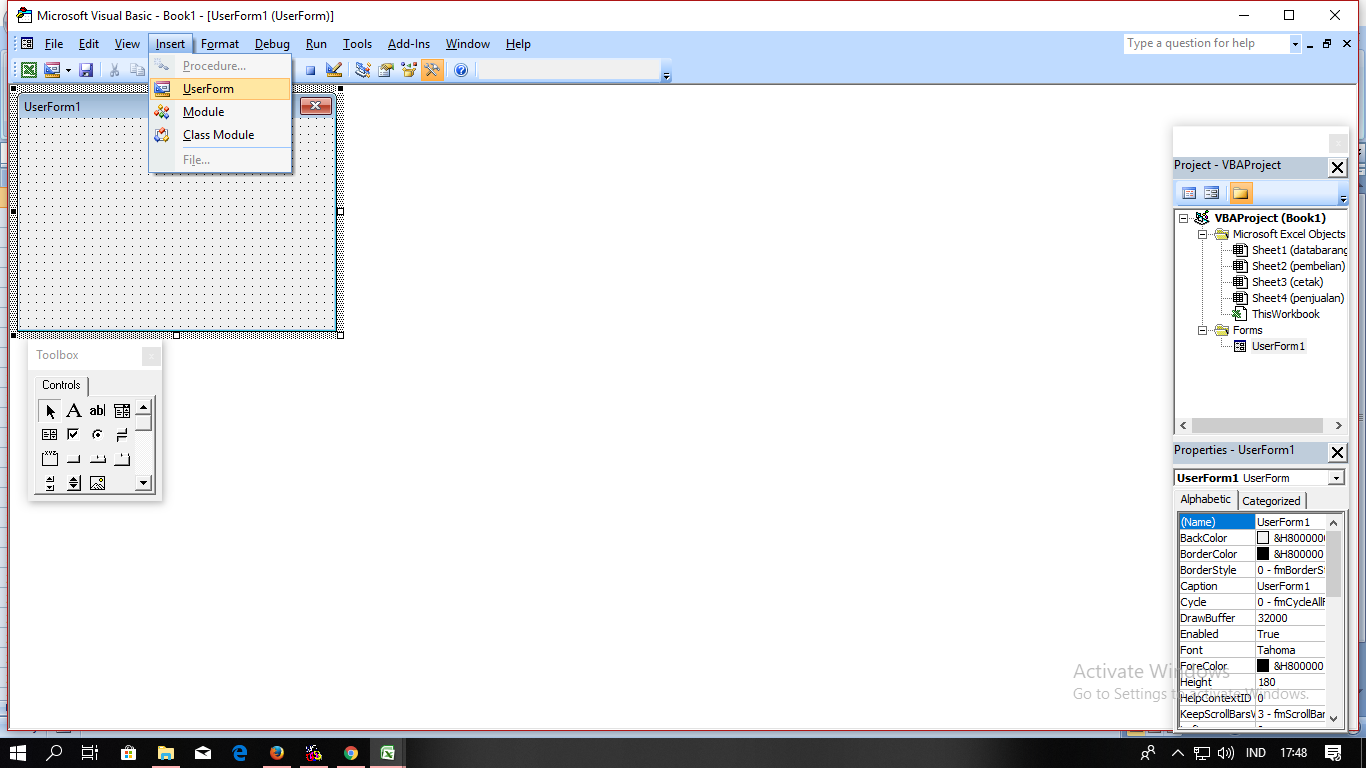
Task: Select the Label (A) control in the Toolbox
Action: coord(74,410)
